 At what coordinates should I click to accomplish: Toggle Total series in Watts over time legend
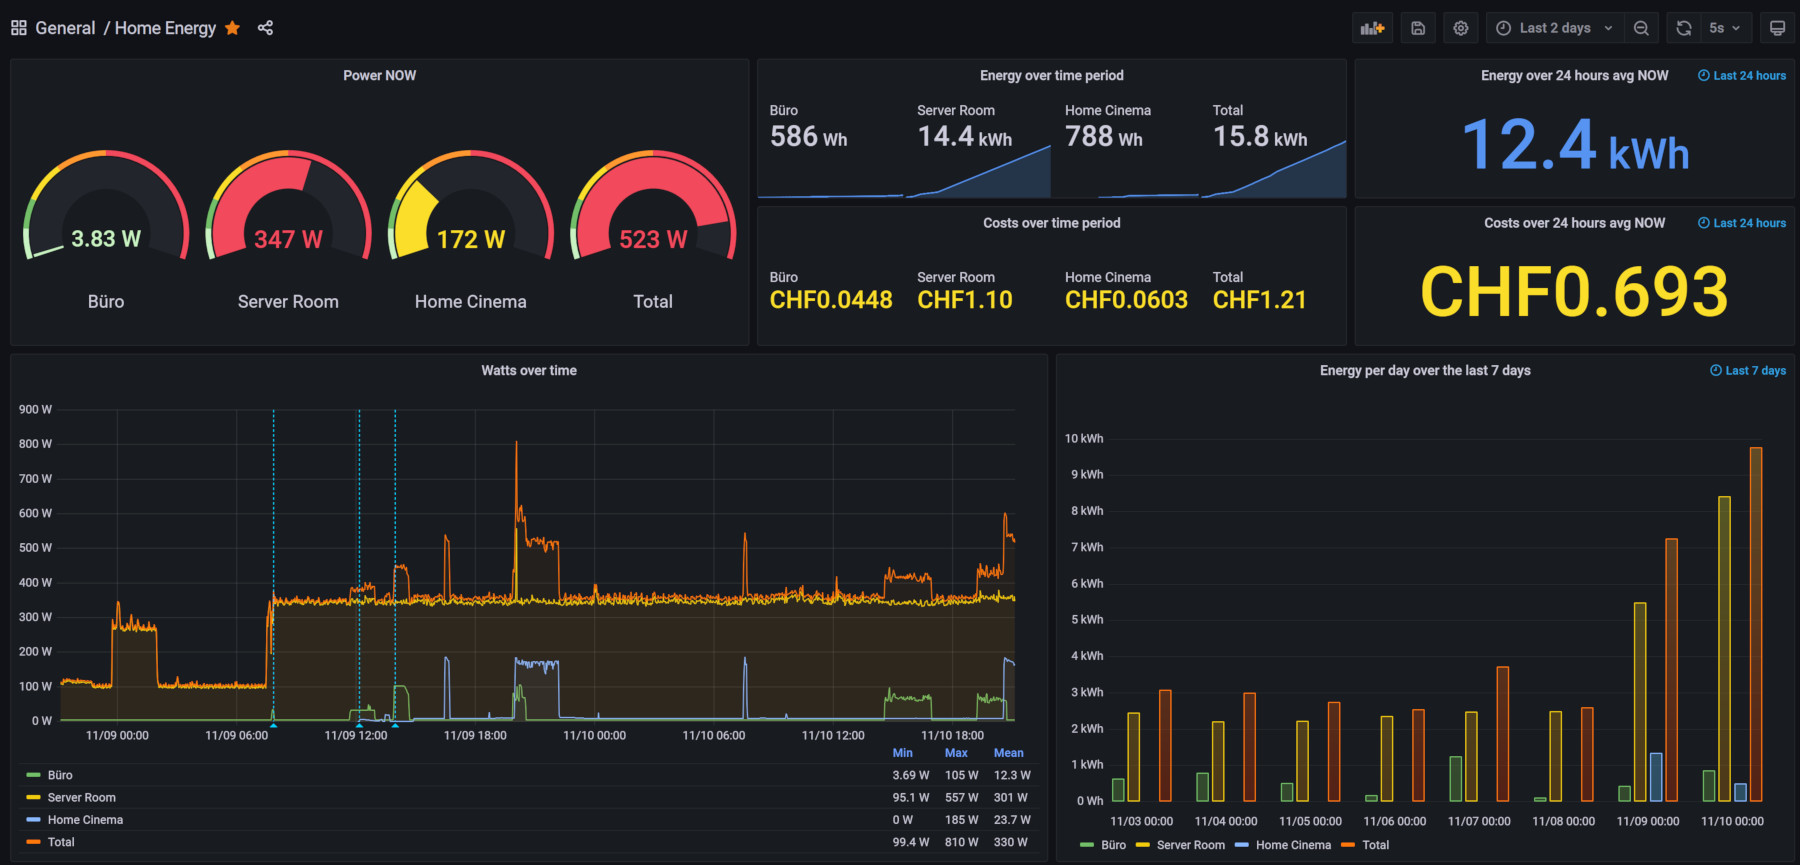coord(61,842)
